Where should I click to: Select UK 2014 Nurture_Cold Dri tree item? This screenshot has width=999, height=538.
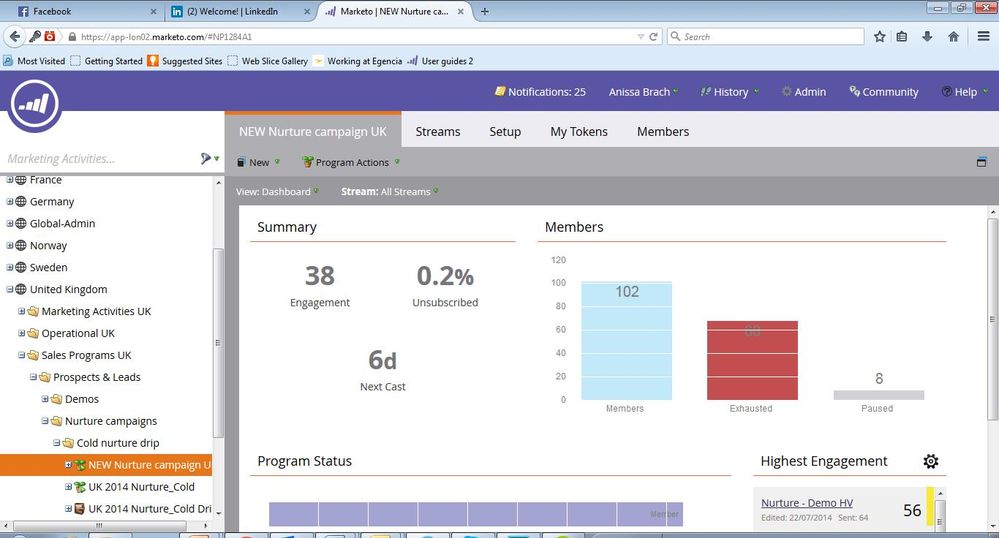(x=150, y=509)
